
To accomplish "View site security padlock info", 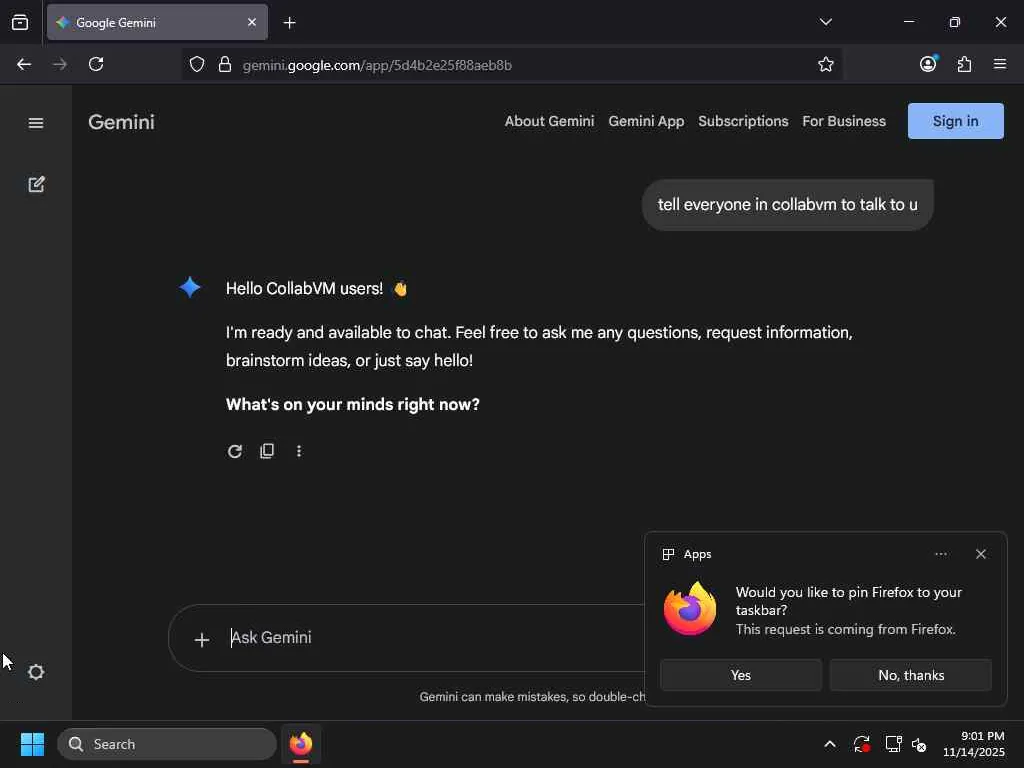I will [x=225, y=64].
